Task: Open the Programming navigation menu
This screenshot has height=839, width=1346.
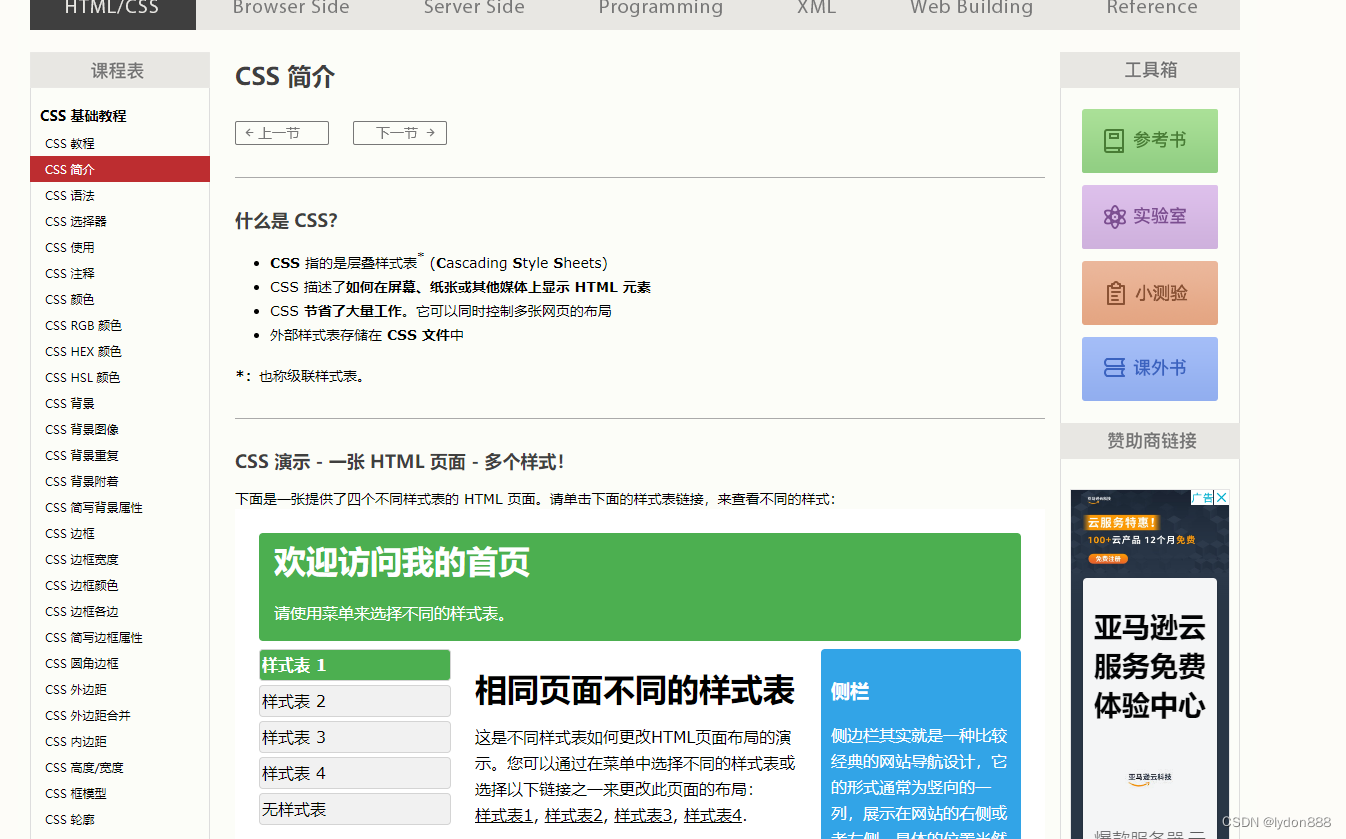Action: click(660, 8)
